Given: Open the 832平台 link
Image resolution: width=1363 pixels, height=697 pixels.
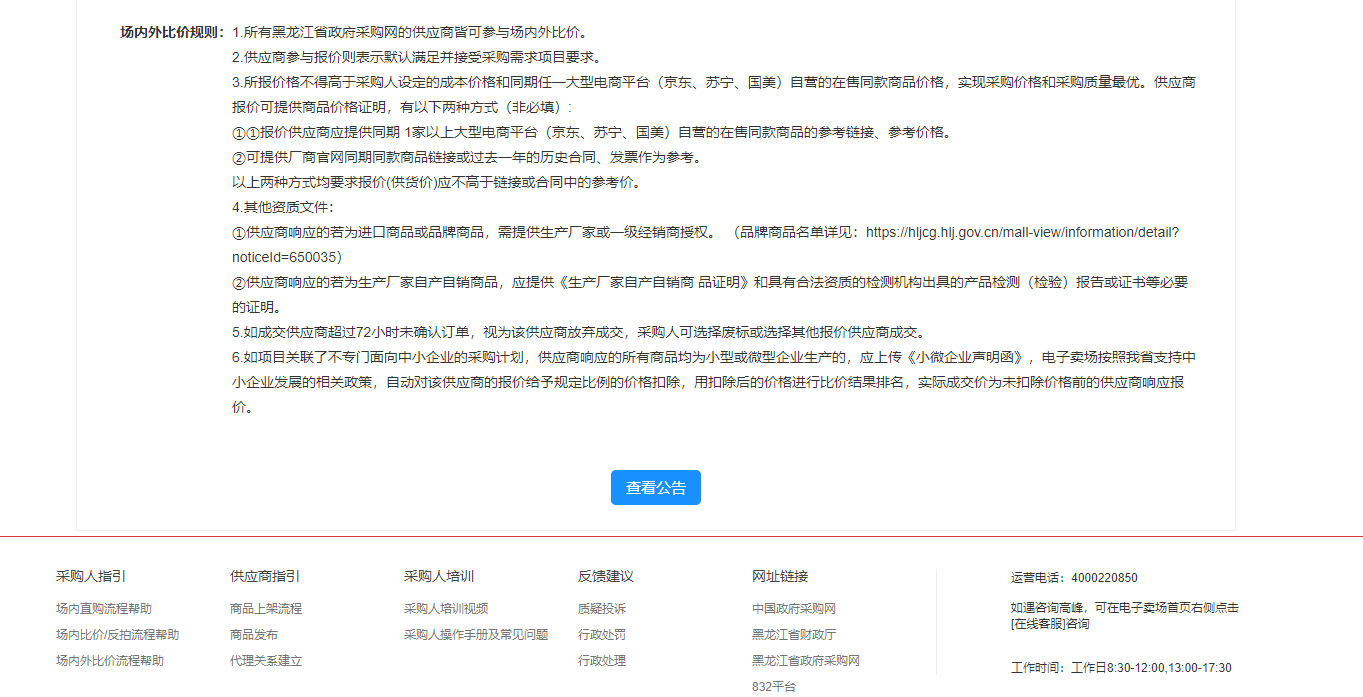Looking at the screenshot, I should (773, 686).
